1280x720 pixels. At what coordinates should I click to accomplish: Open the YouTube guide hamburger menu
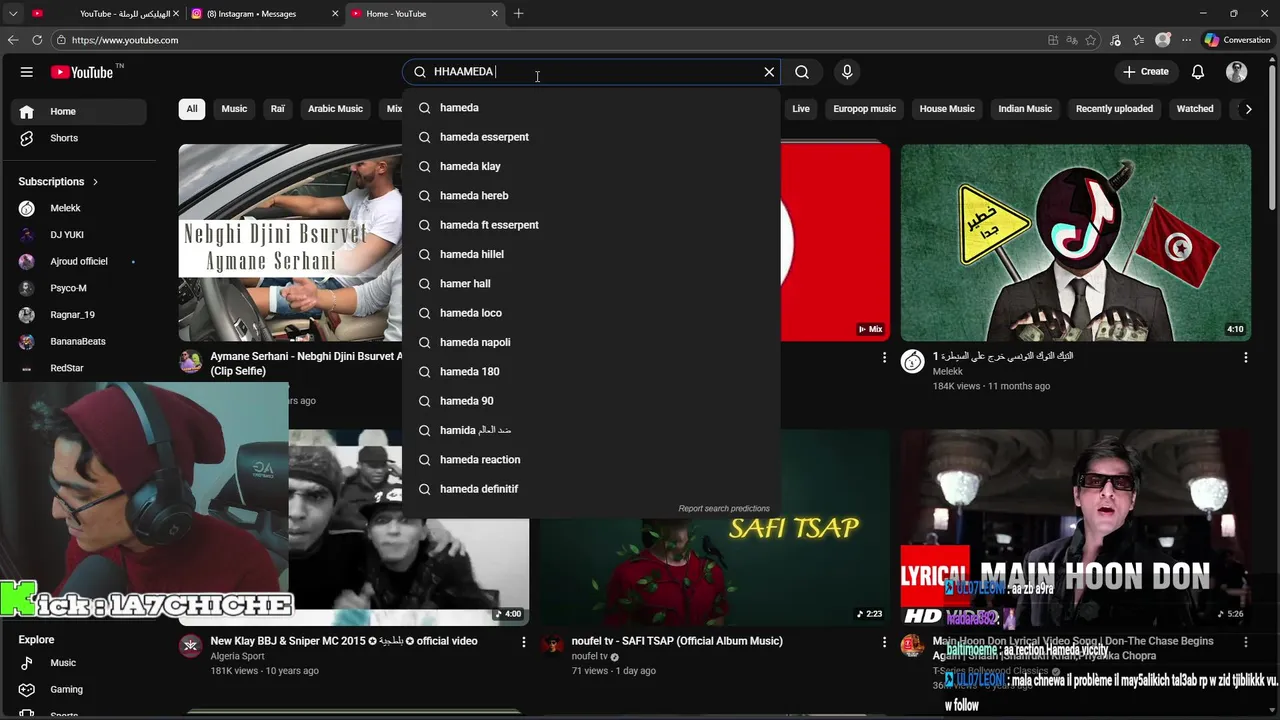pyautogui.click(x=27, y=72)
